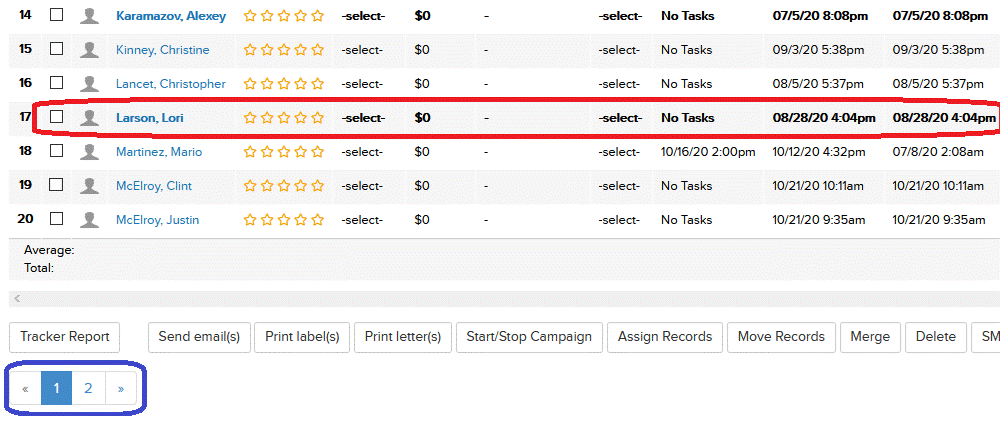Open the Tracker Report
Viewport: 1000px width, 430px height.
[x=64, y=337]
